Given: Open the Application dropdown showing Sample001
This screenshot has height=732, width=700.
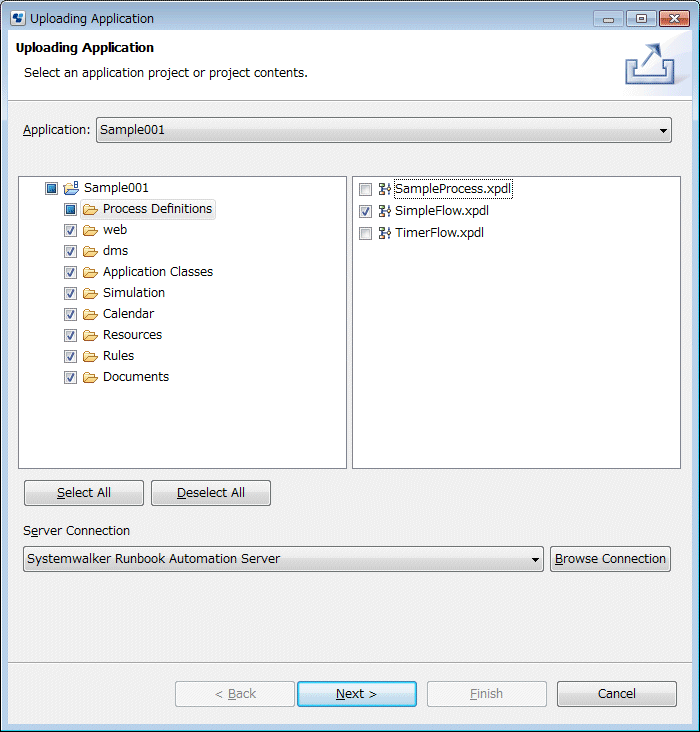Looking at the screenshot, I should tap(384, 130).
